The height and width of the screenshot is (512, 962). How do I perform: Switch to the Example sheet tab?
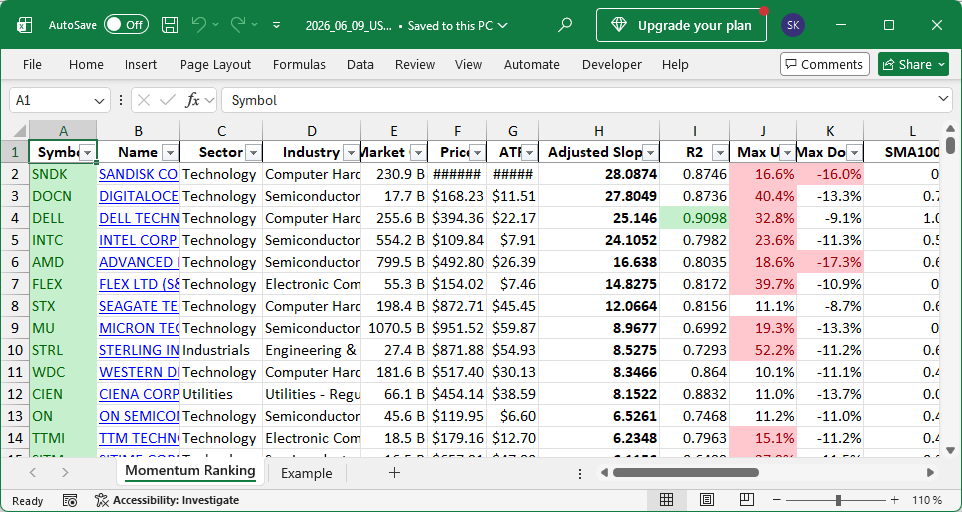306,473
